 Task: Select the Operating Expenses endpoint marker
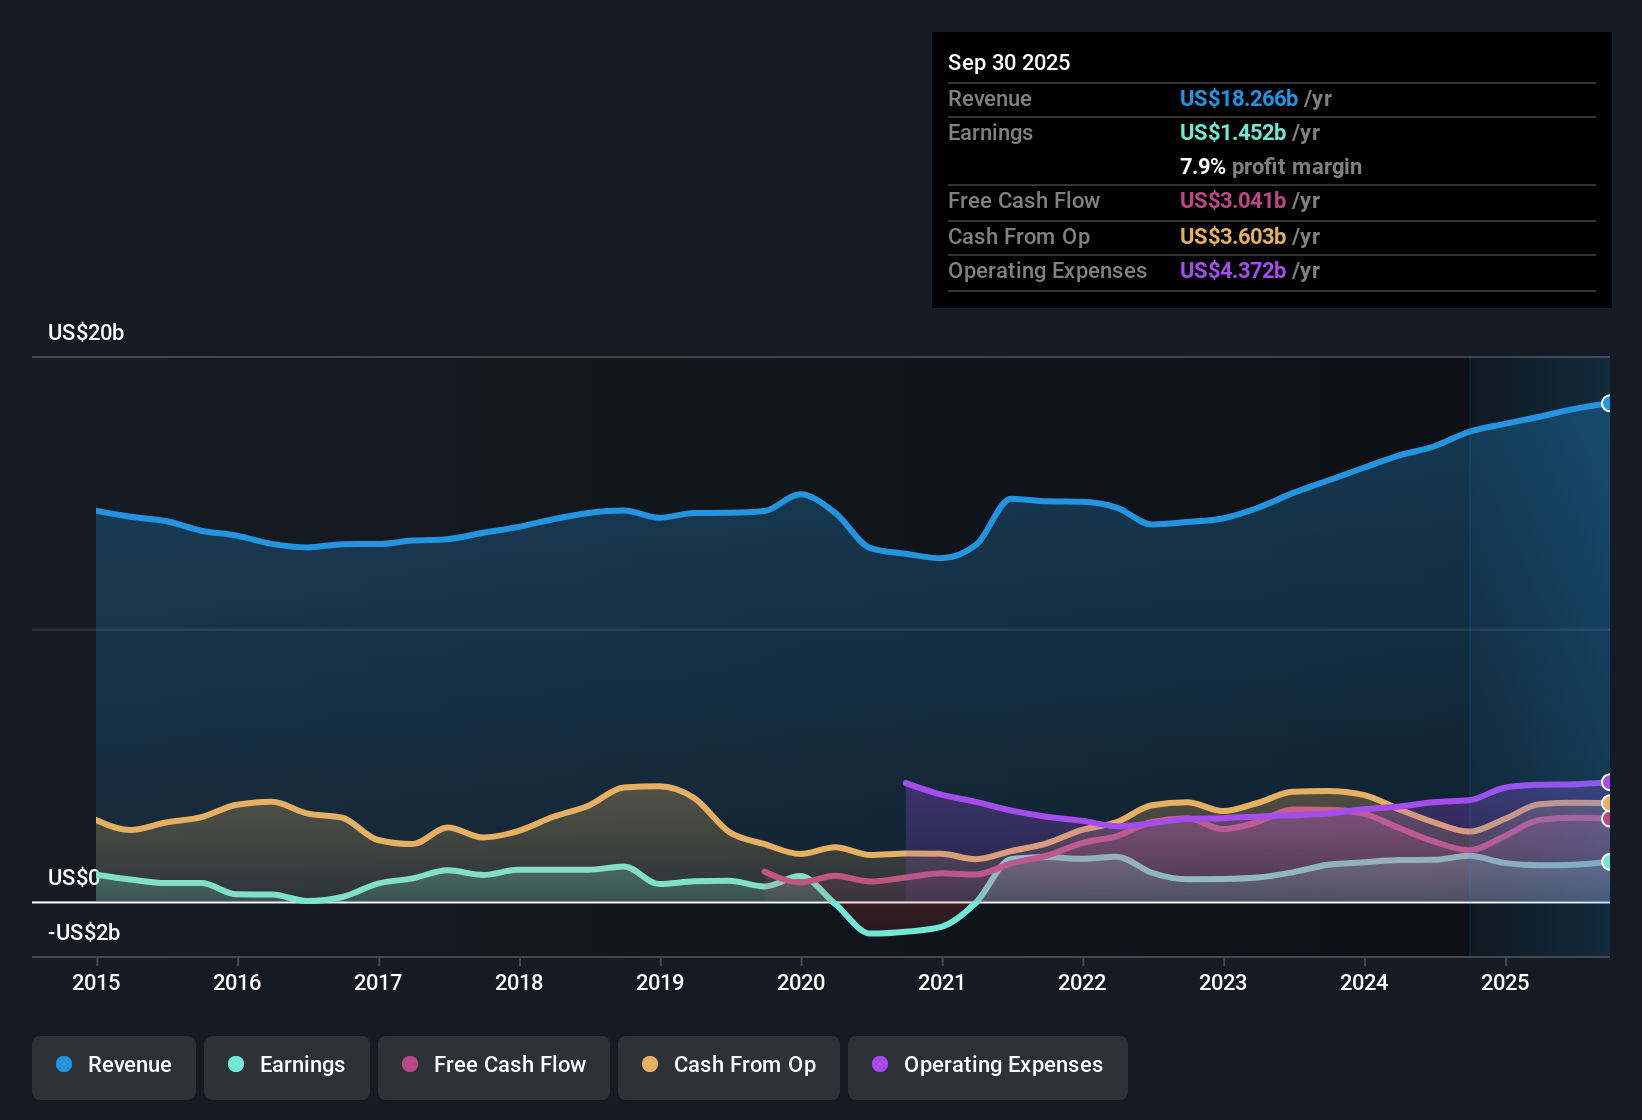pyautogui.click(x=1607, y=782)
